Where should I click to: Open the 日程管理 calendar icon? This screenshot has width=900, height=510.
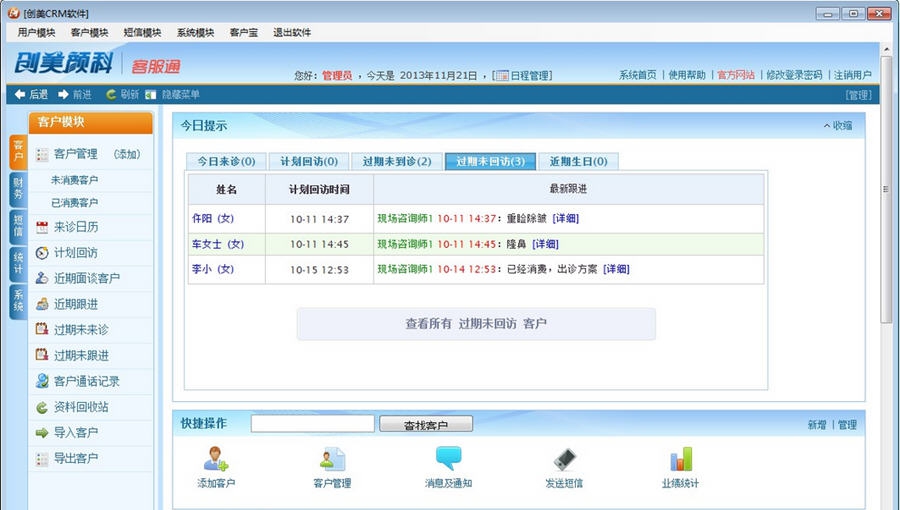(502, 76)
